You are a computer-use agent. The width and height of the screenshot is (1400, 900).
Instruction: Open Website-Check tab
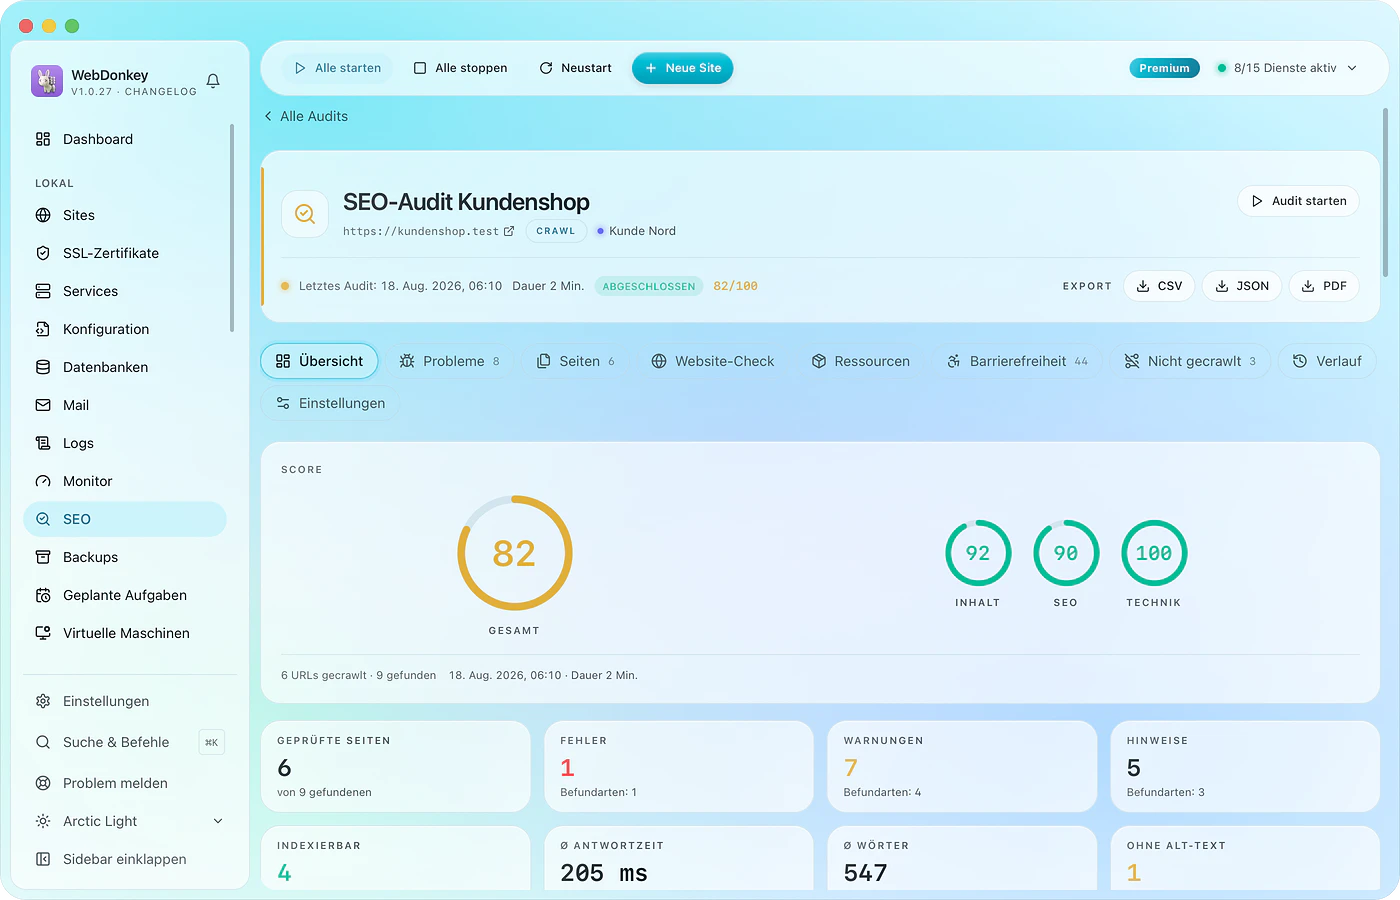click(x=712, y=361)
